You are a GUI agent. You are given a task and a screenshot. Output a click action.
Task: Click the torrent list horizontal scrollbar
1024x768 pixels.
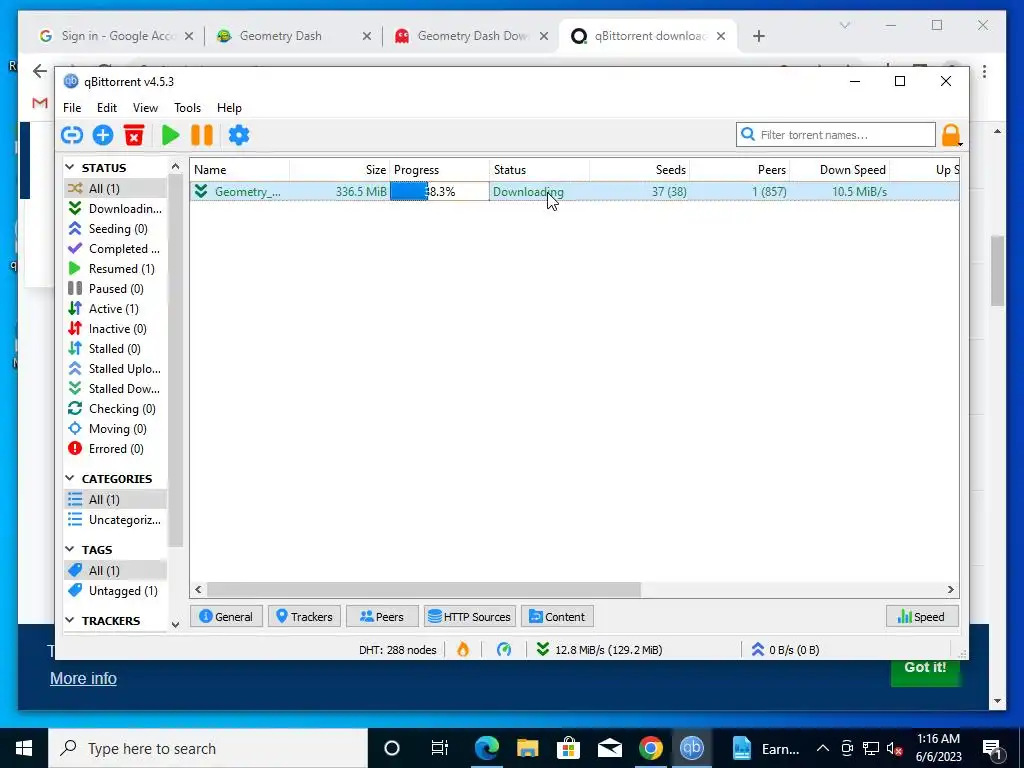coord(424,589)
